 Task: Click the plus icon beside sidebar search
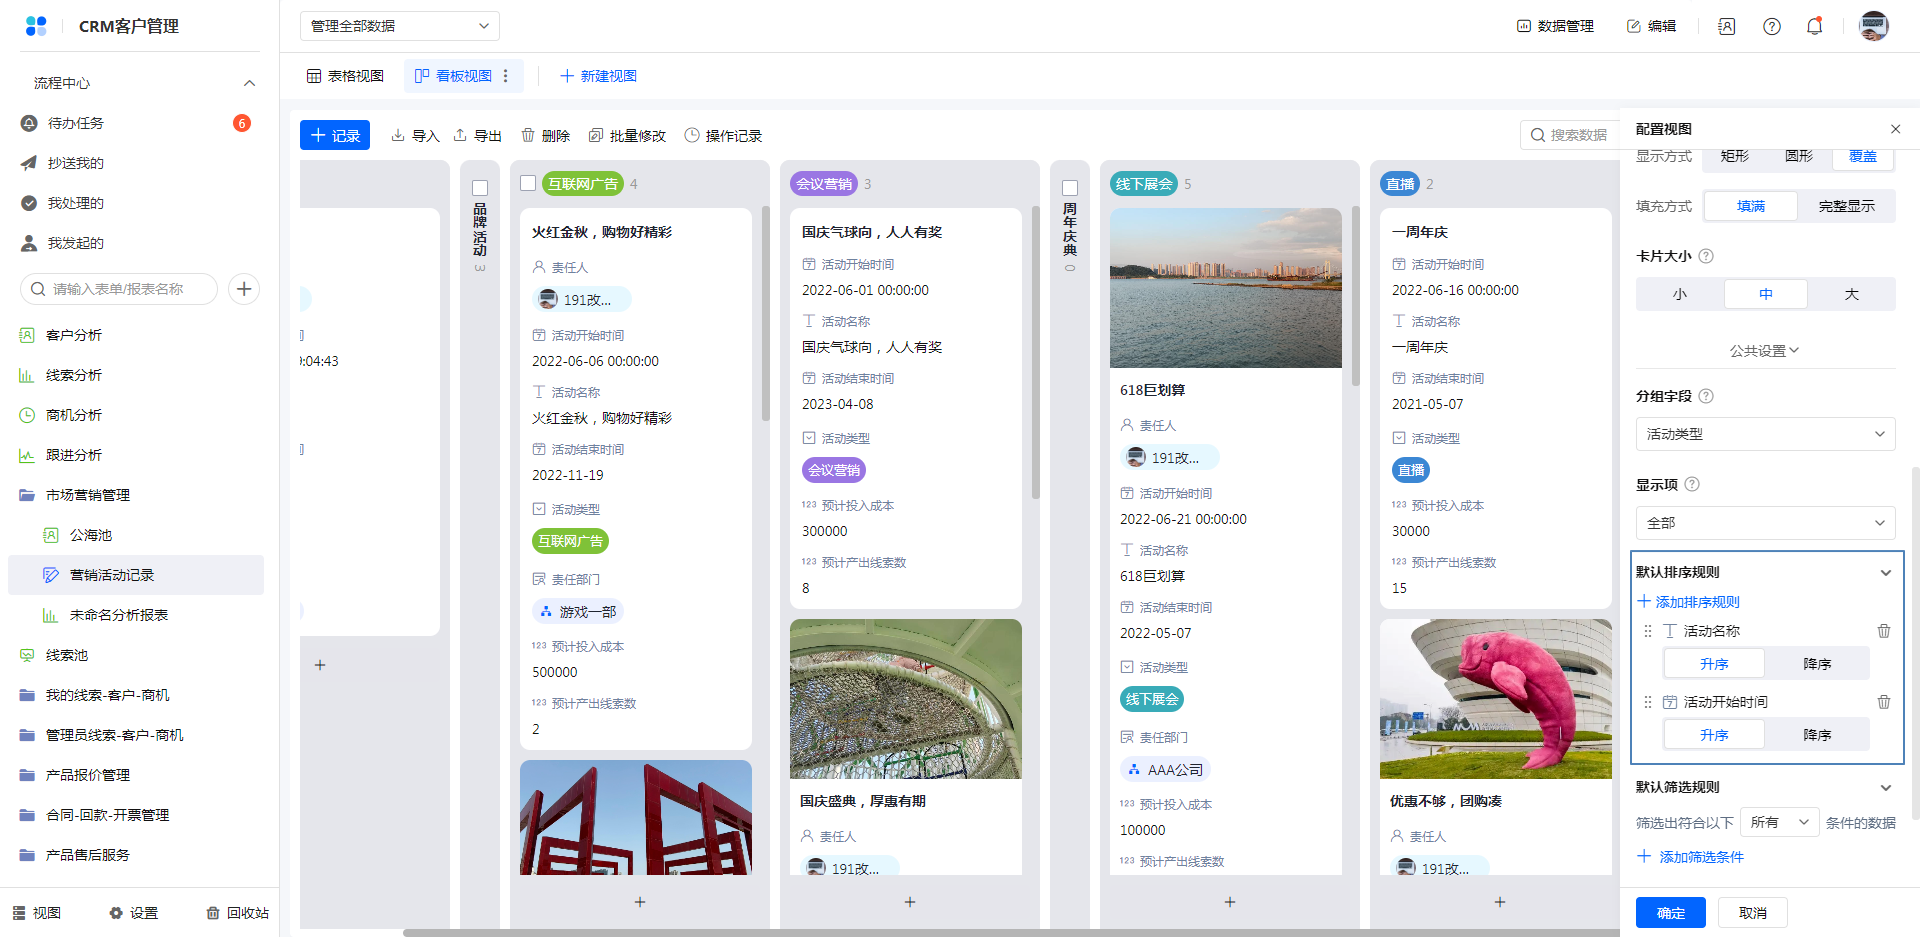[x=244, y=289]
